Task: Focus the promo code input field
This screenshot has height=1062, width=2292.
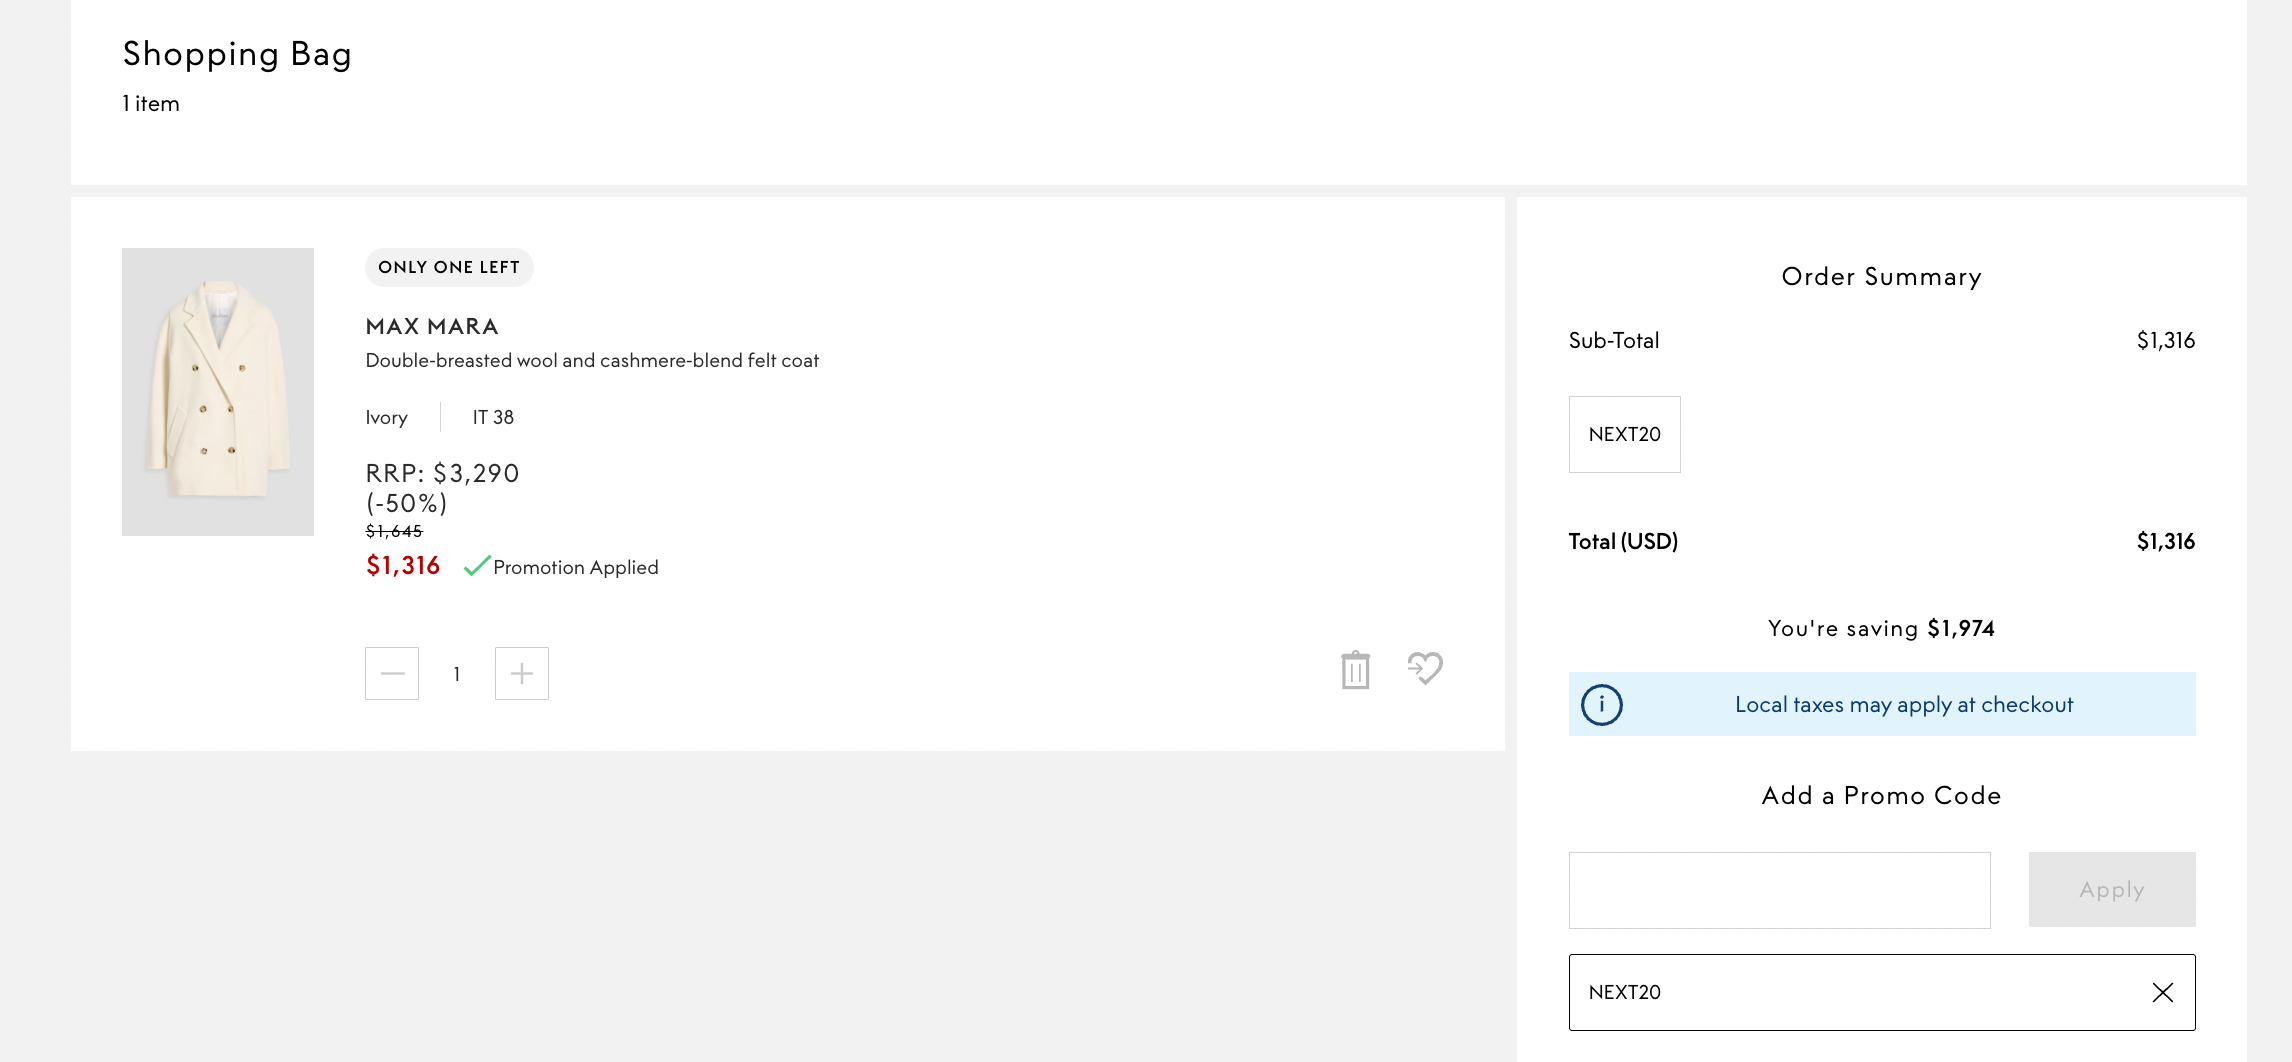Action: click(1779, 890)
